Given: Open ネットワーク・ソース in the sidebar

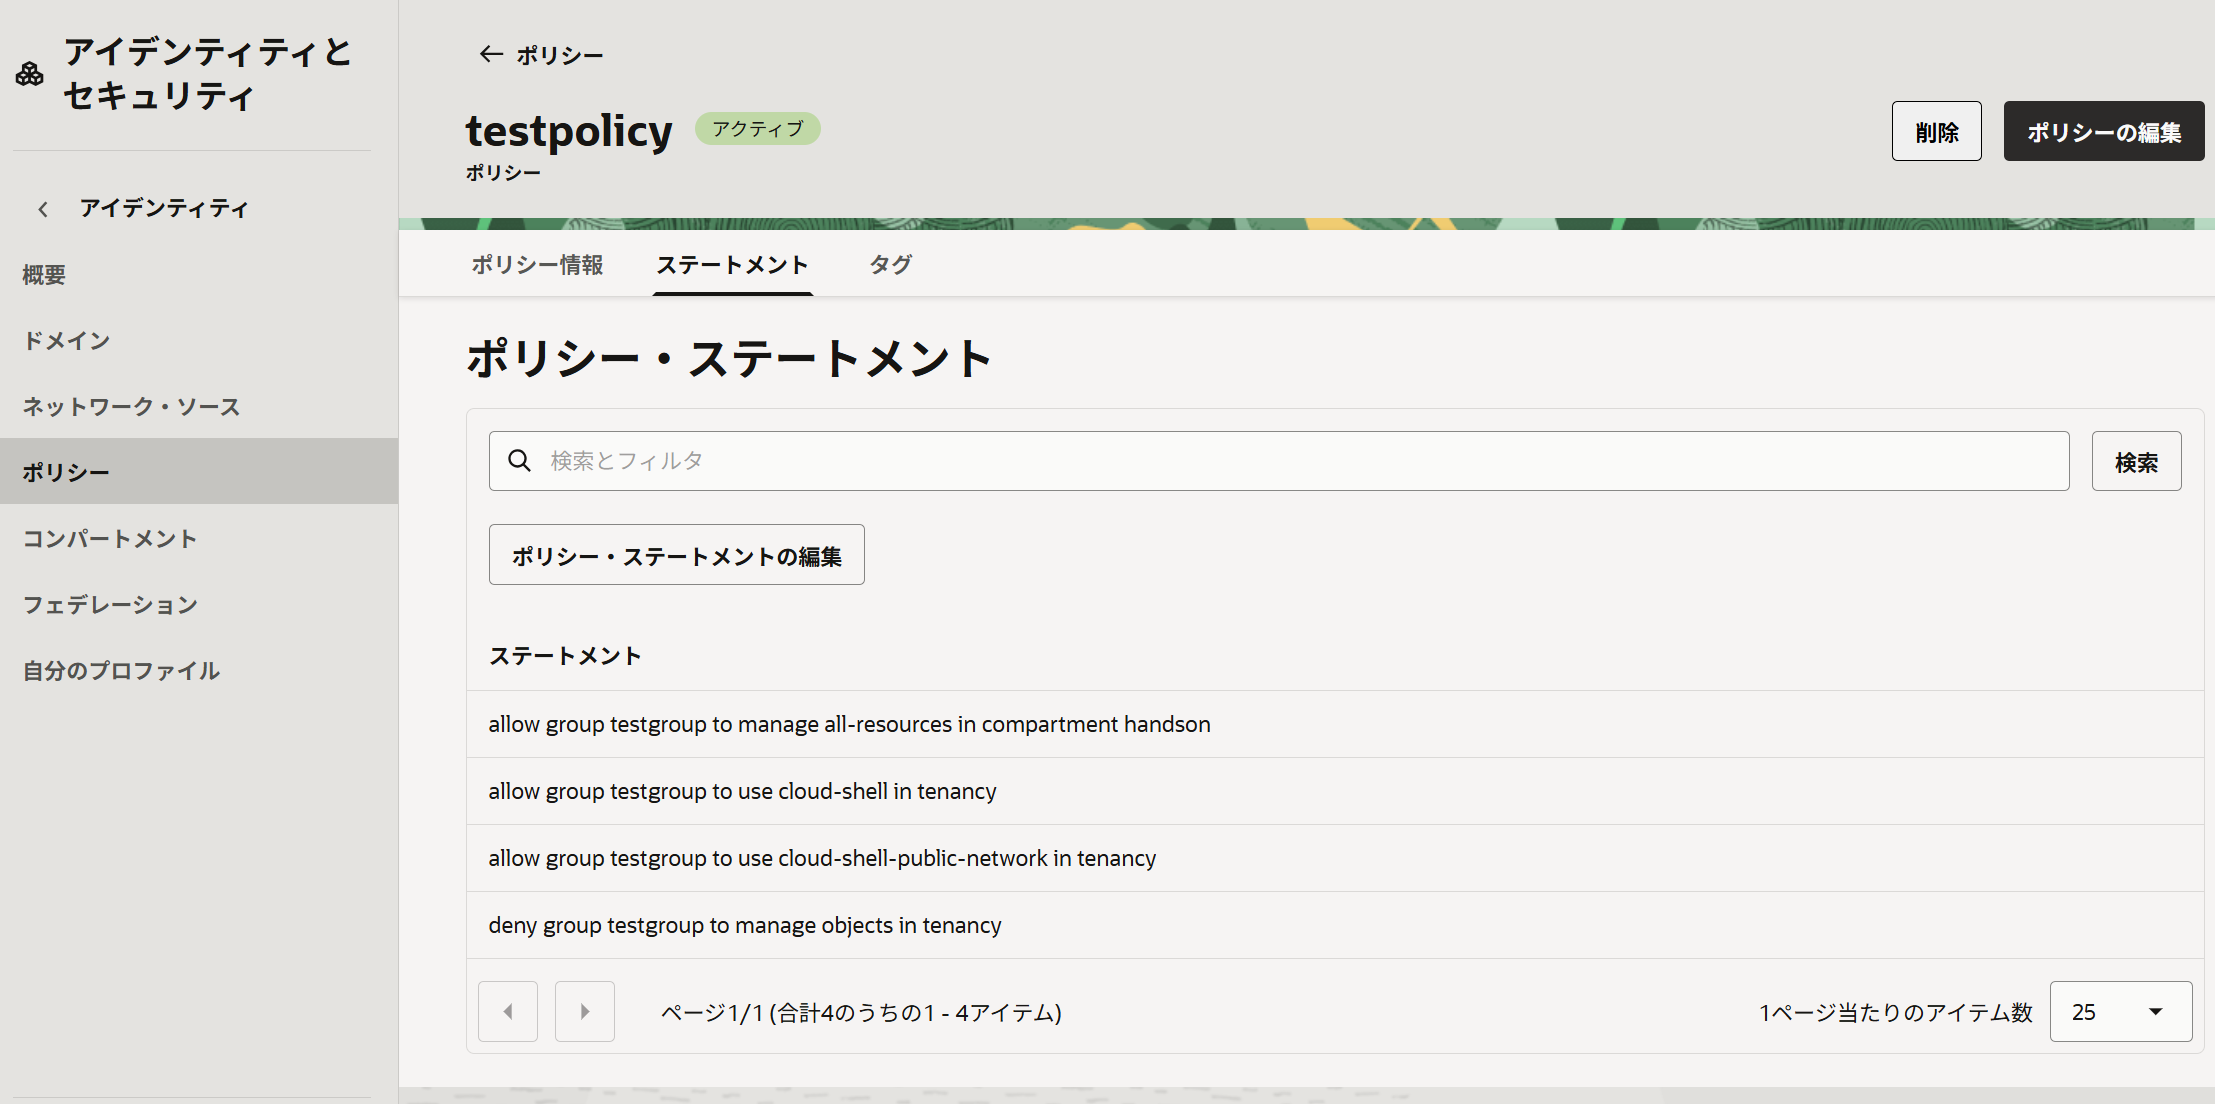Looking at the screenshot, I should 131,407.
